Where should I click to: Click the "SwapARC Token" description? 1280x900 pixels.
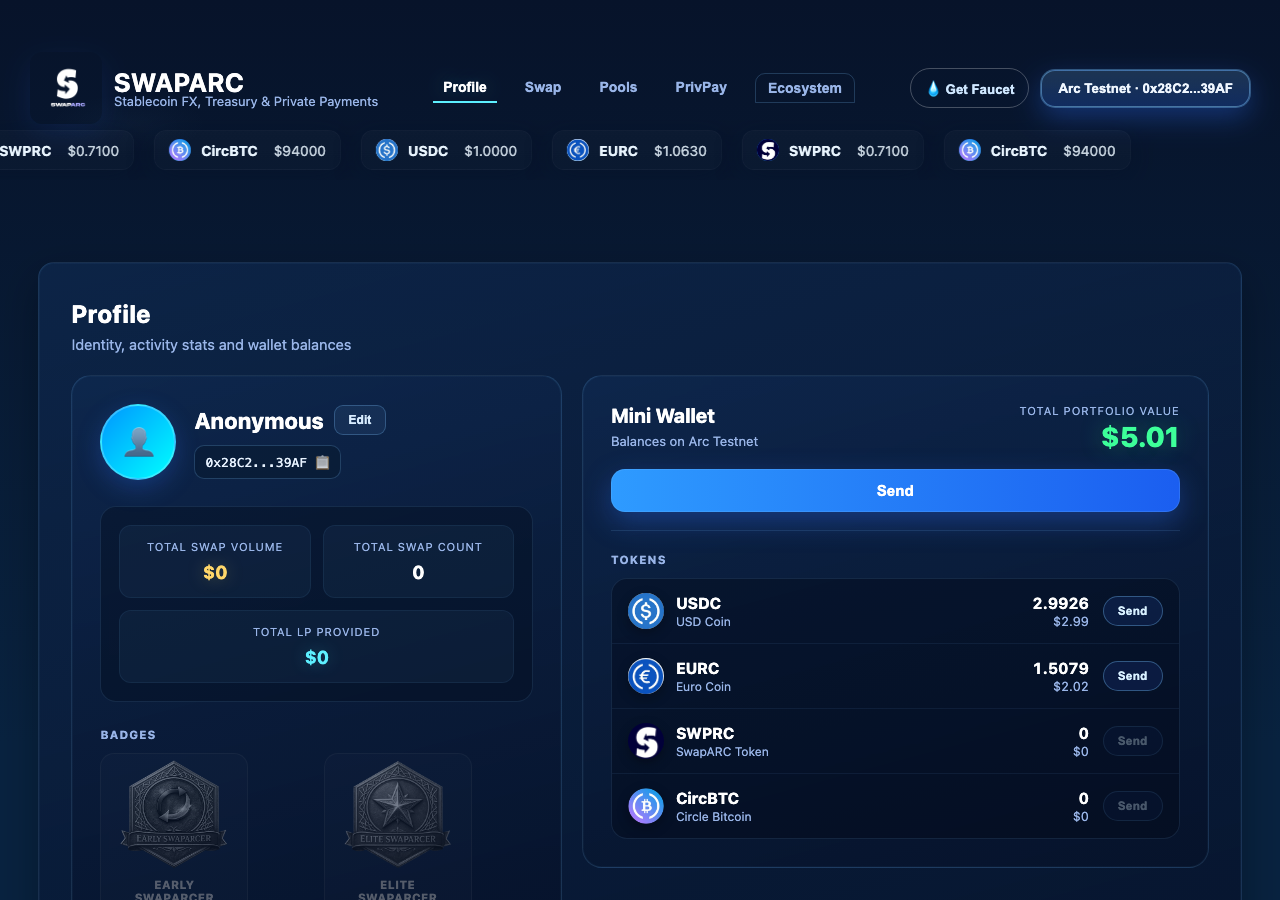[x=722, y=752]
